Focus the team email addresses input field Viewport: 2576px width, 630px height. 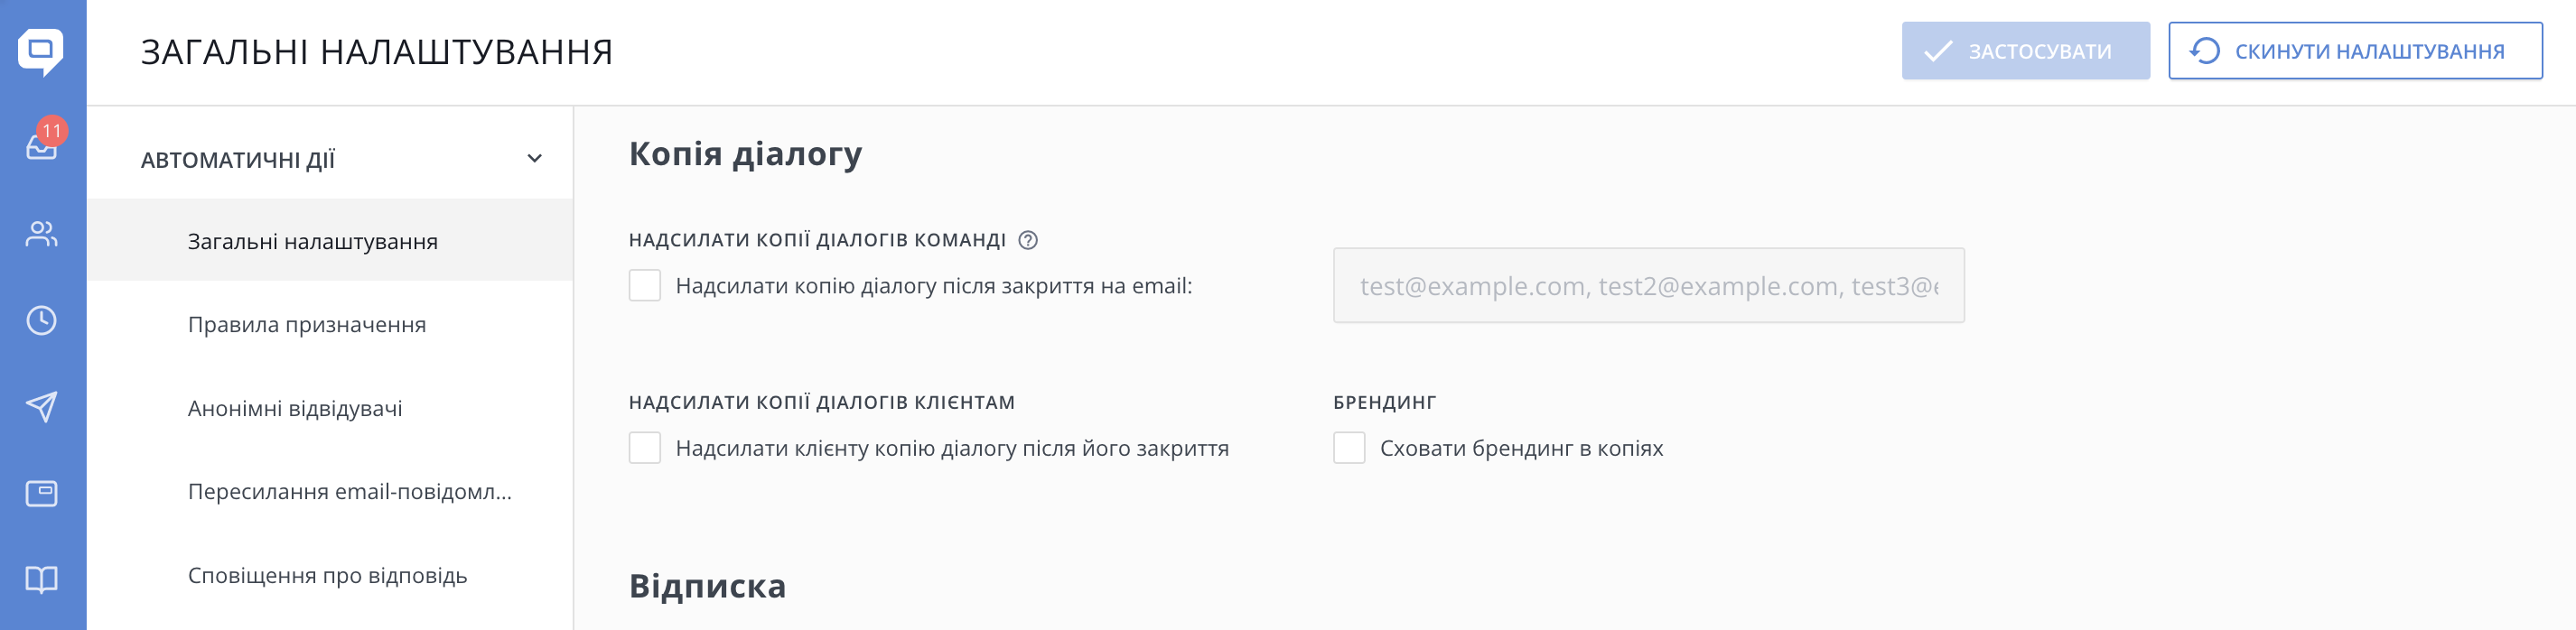(1648, 286)
